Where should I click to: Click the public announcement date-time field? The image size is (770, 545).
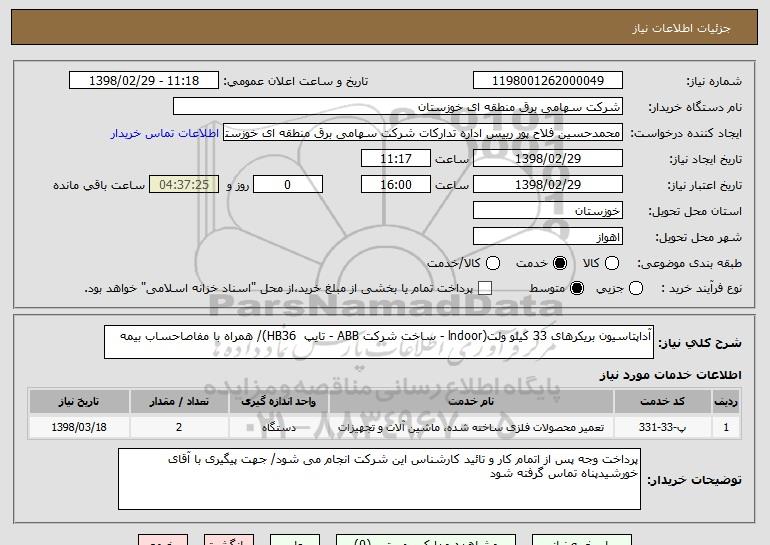(x=147, y=80)
